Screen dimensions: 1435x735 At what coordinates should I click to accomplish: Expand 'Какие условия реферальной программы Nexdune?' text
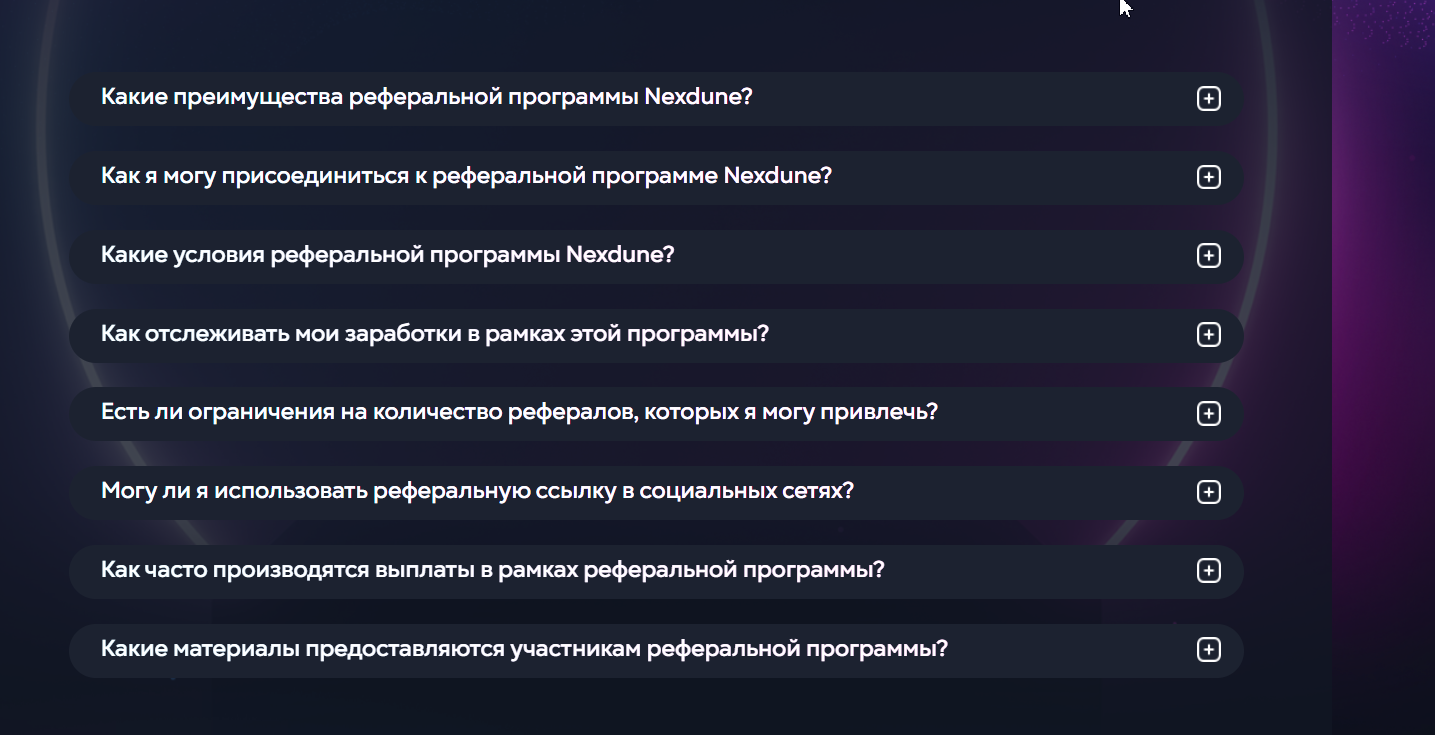(x=388, y=255)
